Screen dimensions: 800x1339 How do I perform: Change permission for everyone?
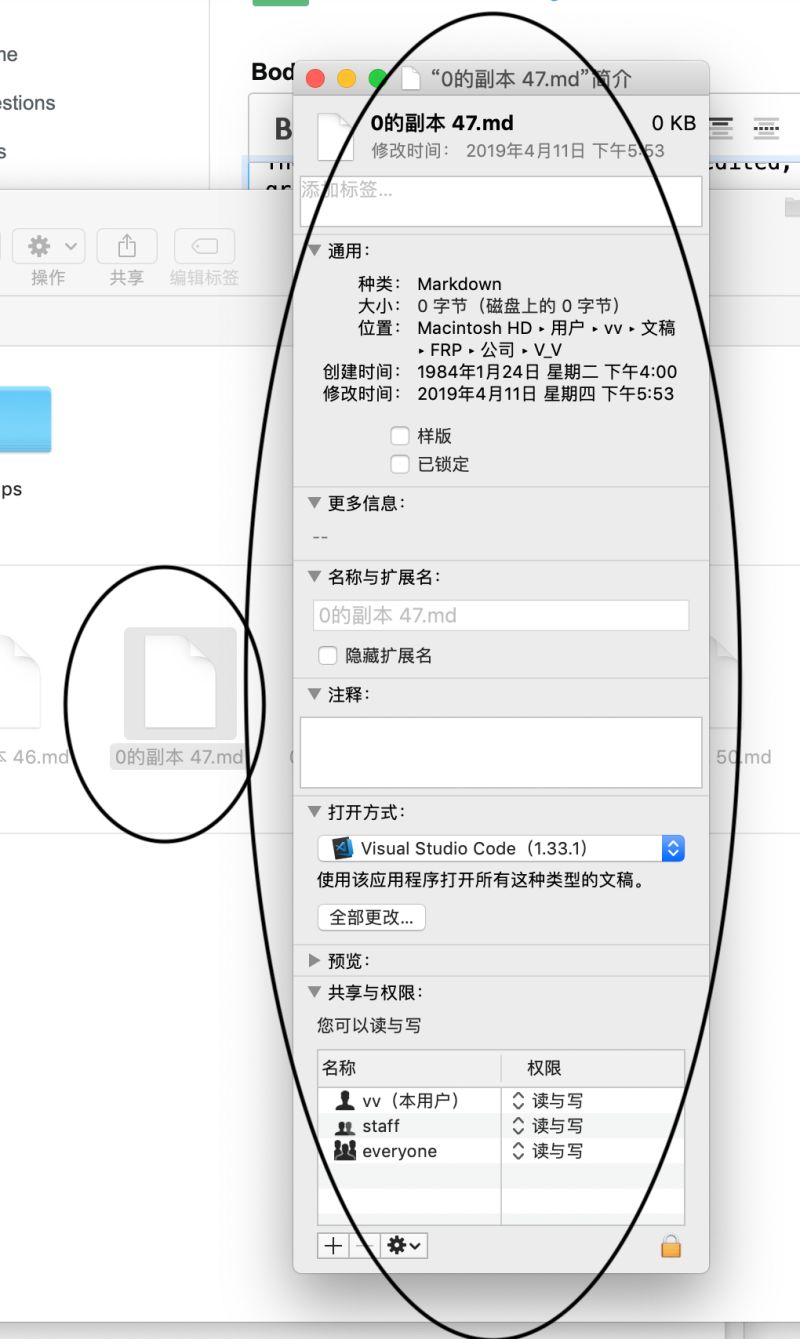click(x=548, y=1151)
